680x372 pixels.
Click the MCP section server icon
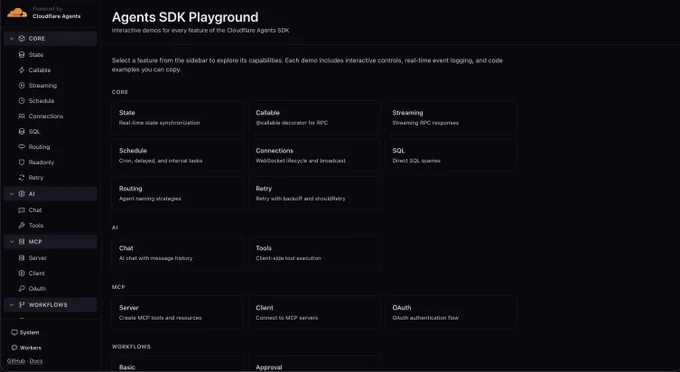22,241
